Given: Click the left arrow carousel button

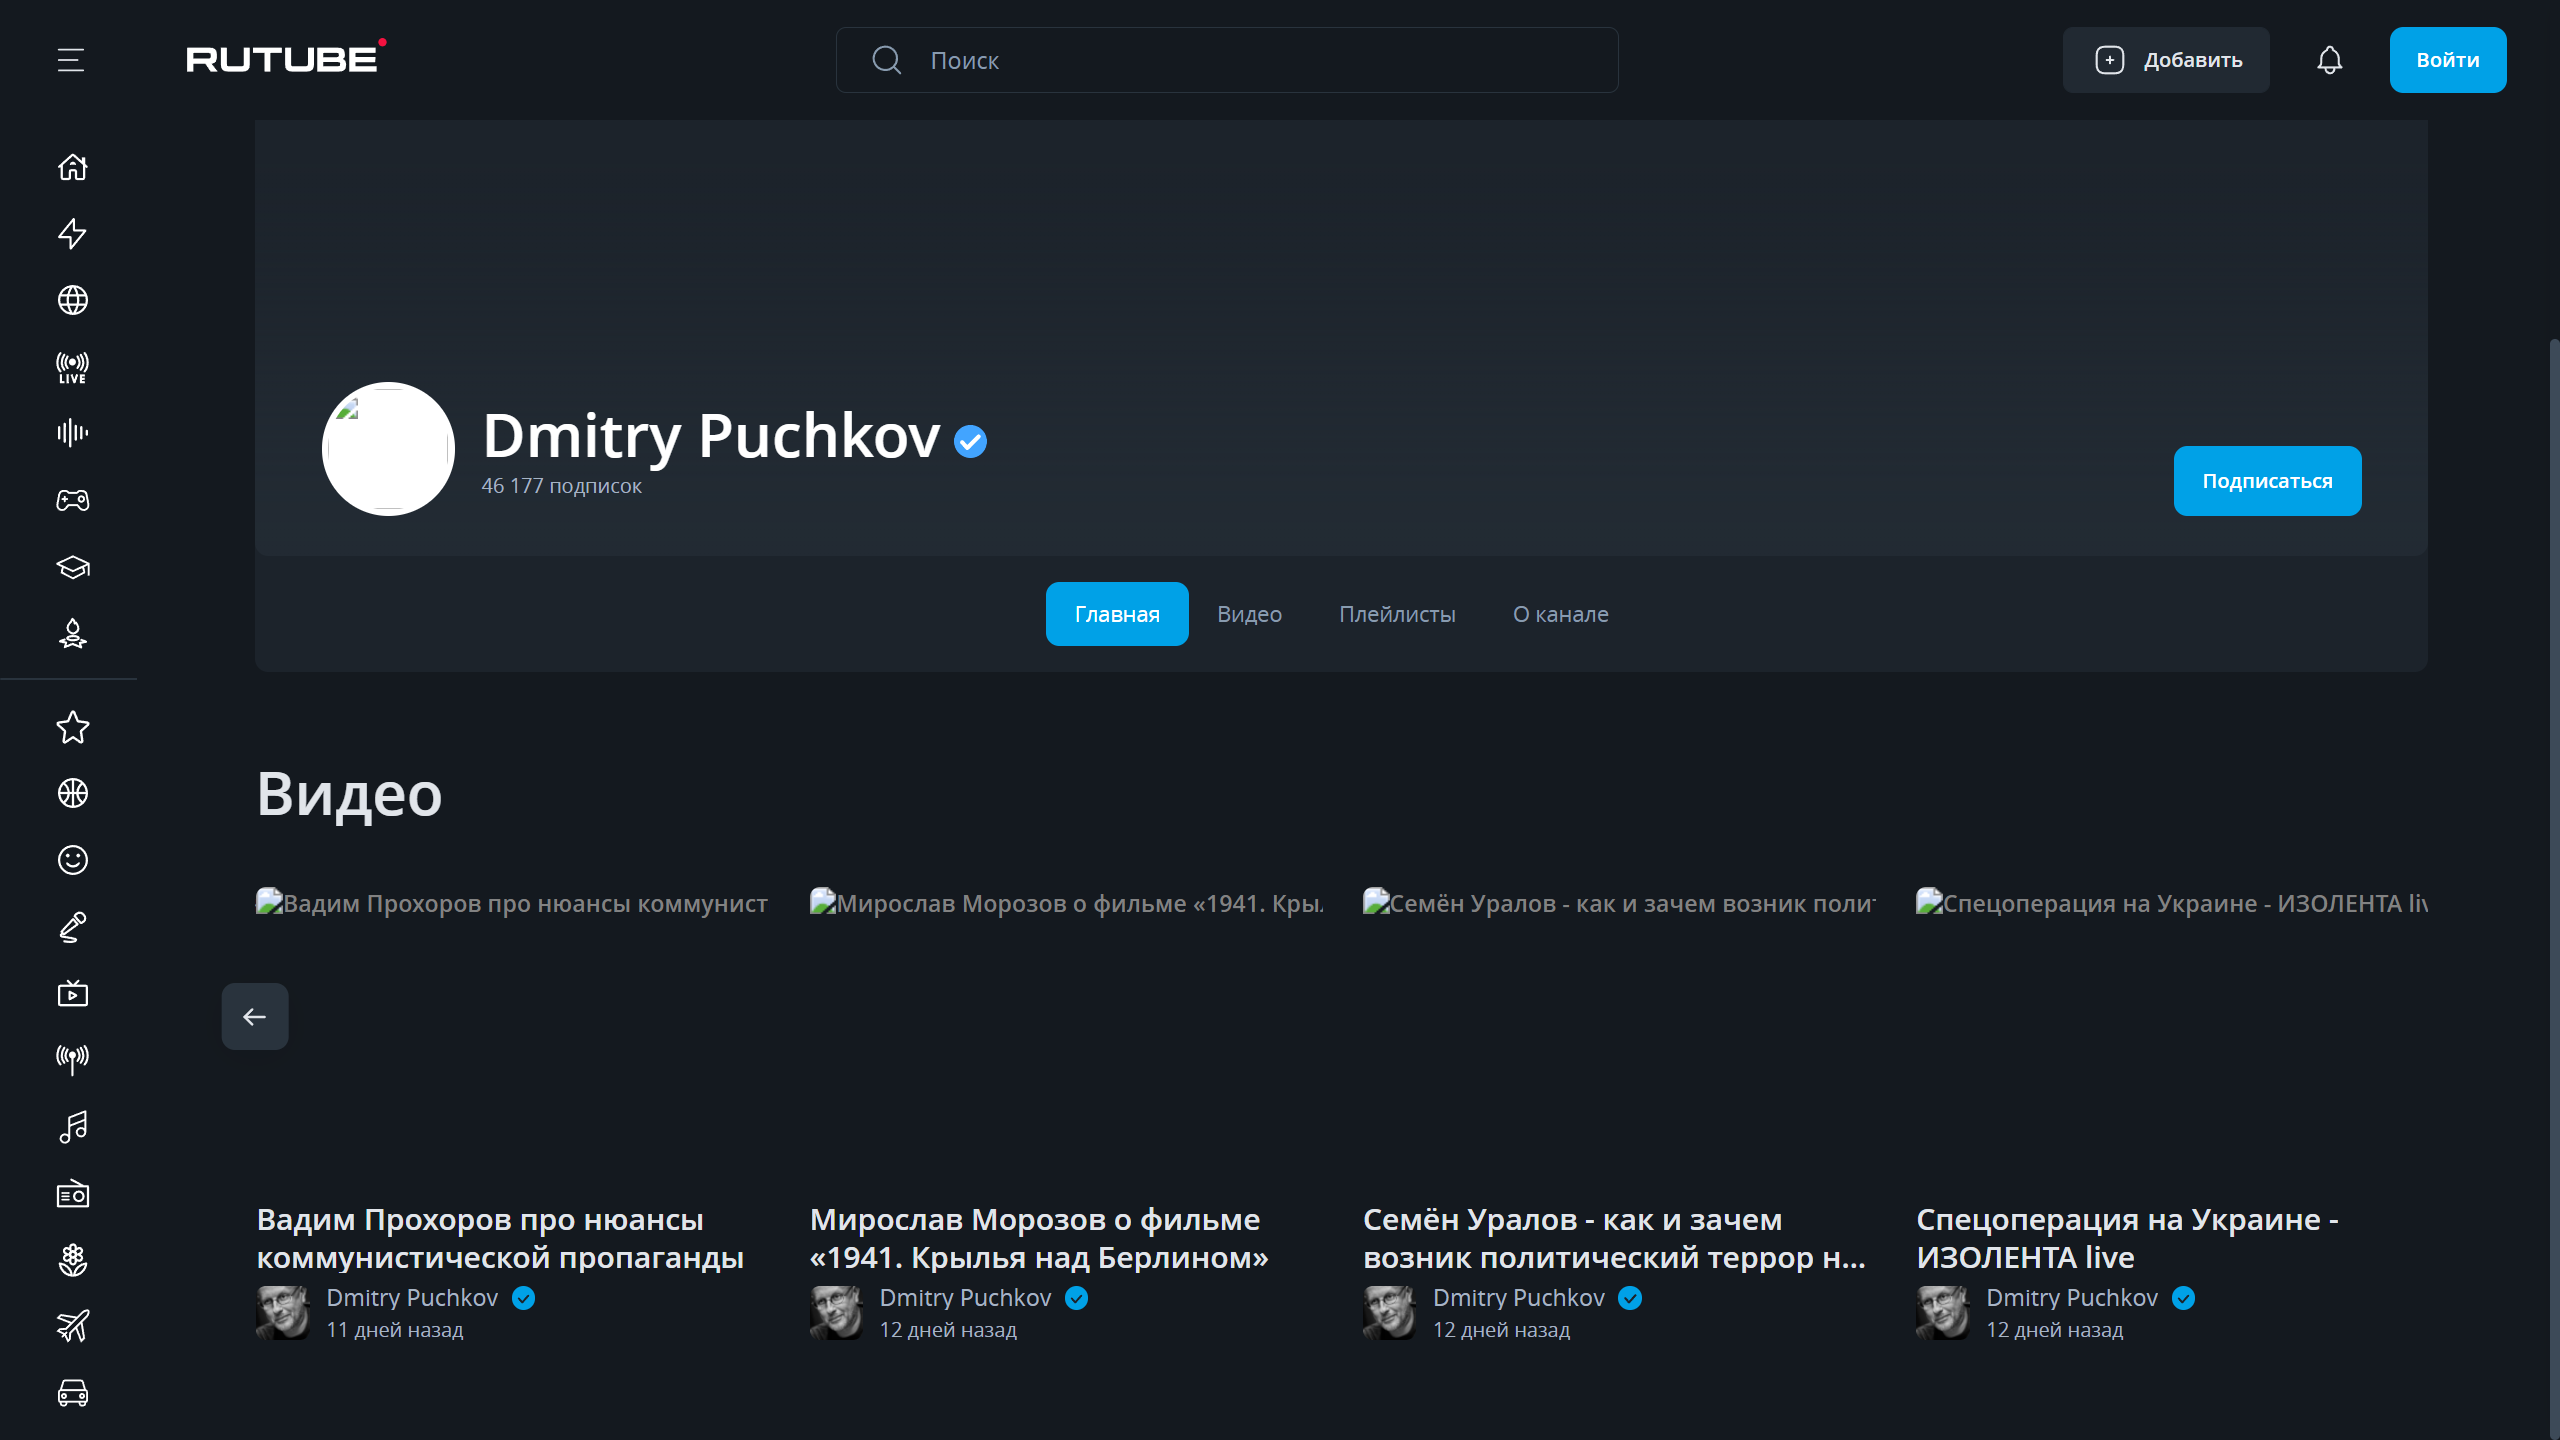Looking at the screenshot, I should (254, 1016).
